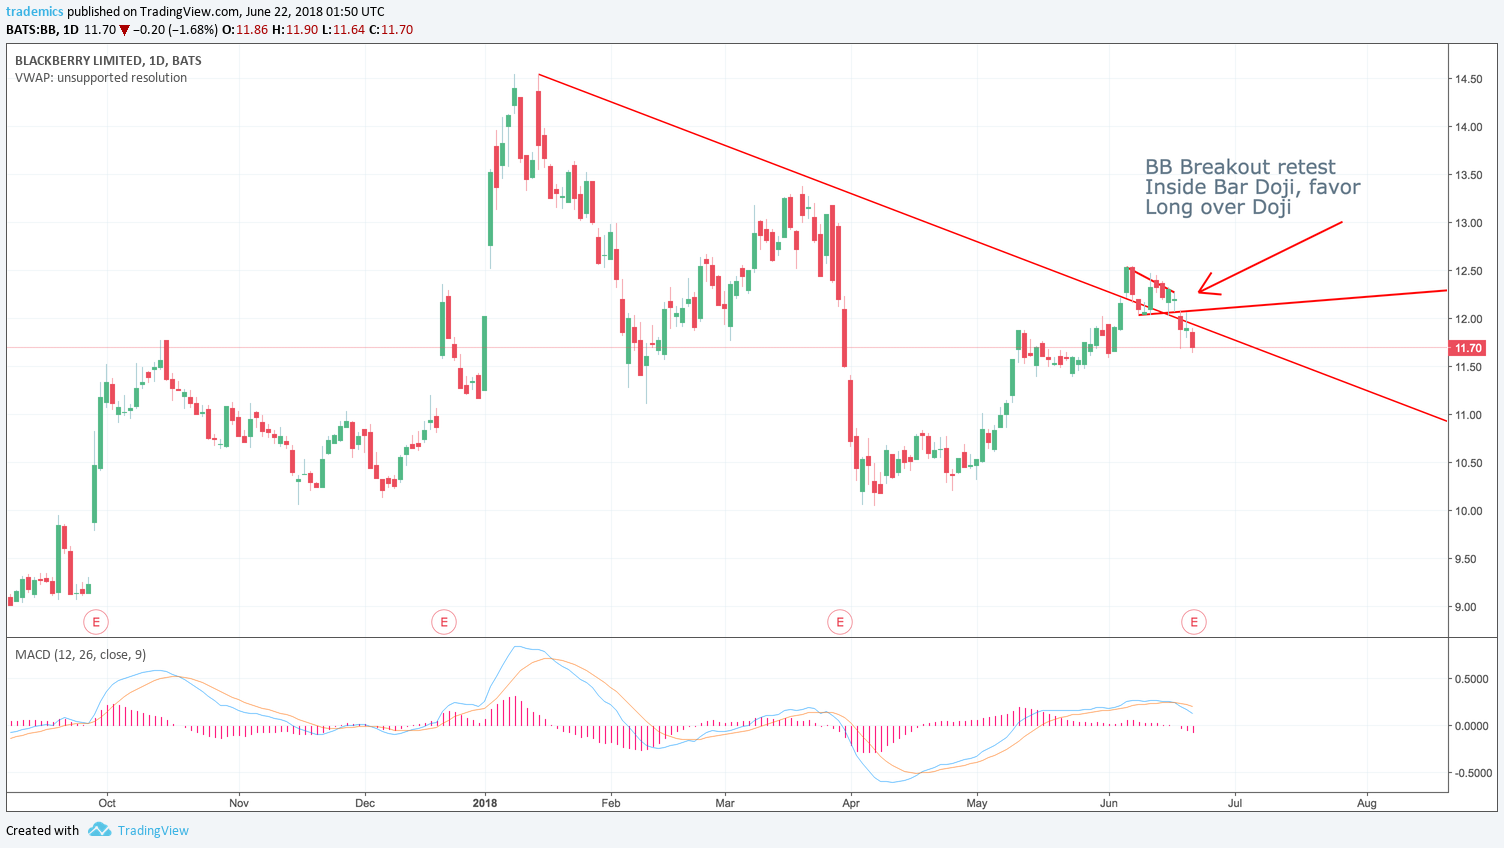
Task: Click the earnings marker in late June
Action: (x=1193, y=622)
